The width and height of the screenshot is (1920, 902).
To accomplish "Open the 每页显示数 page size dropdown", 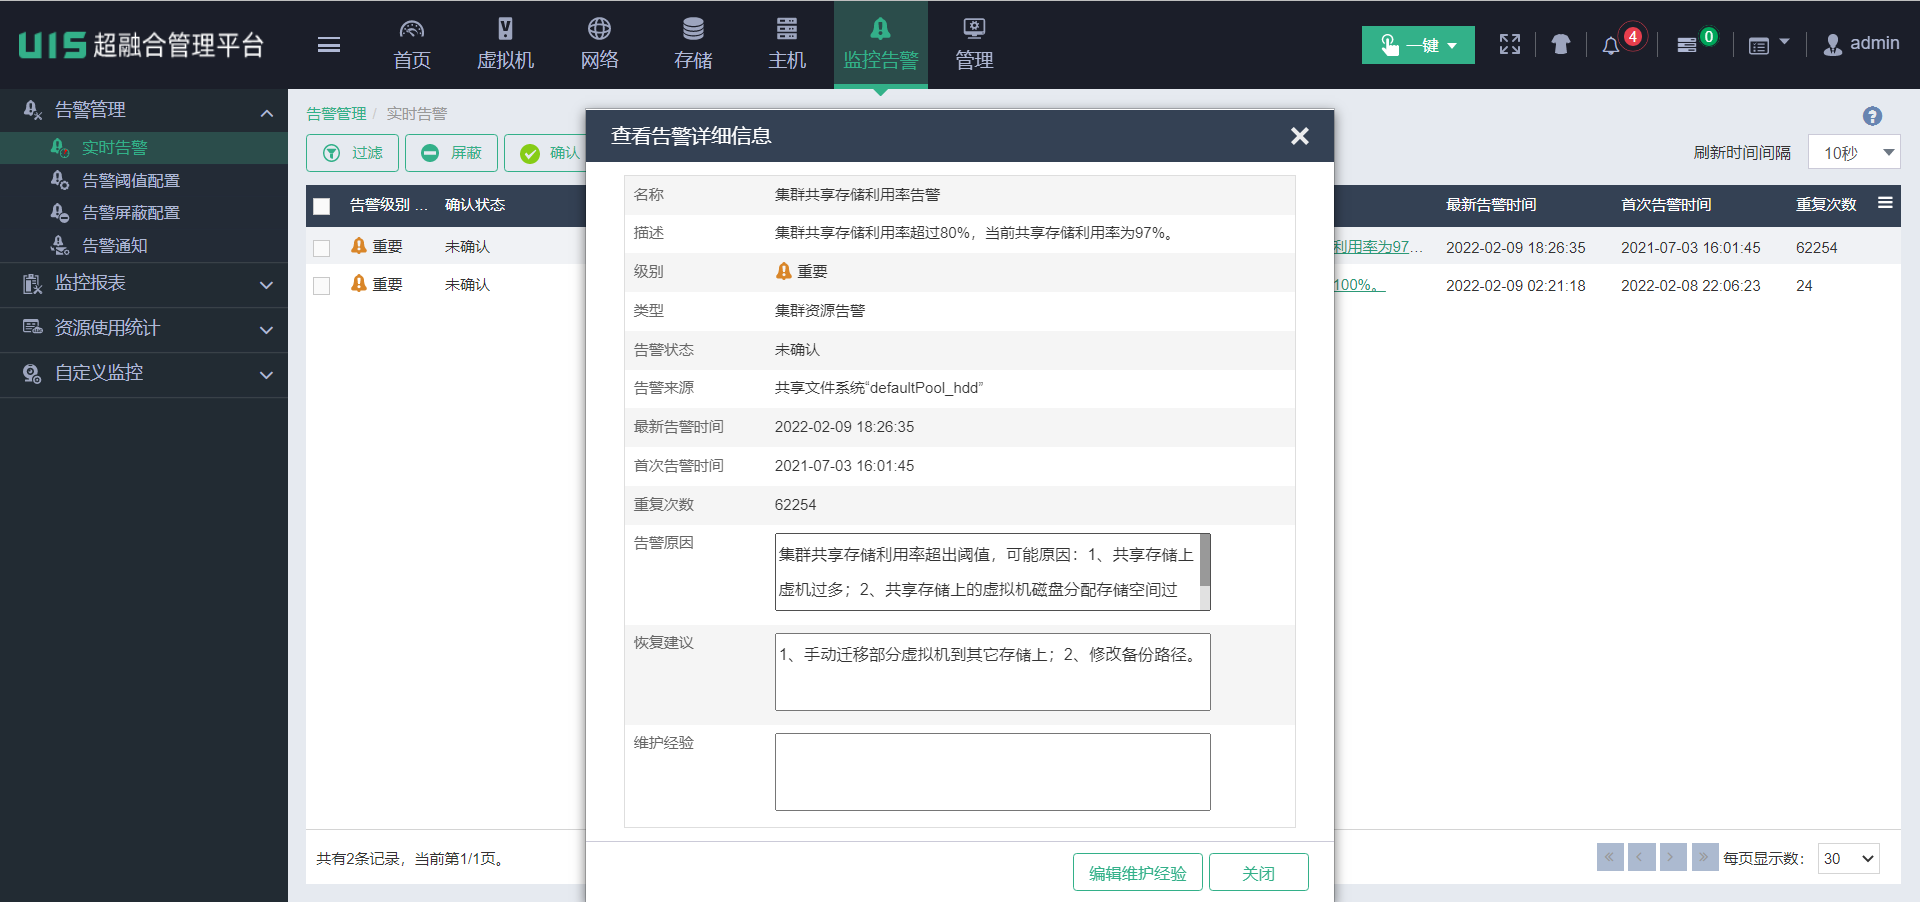I will (x=1848, y=858).
